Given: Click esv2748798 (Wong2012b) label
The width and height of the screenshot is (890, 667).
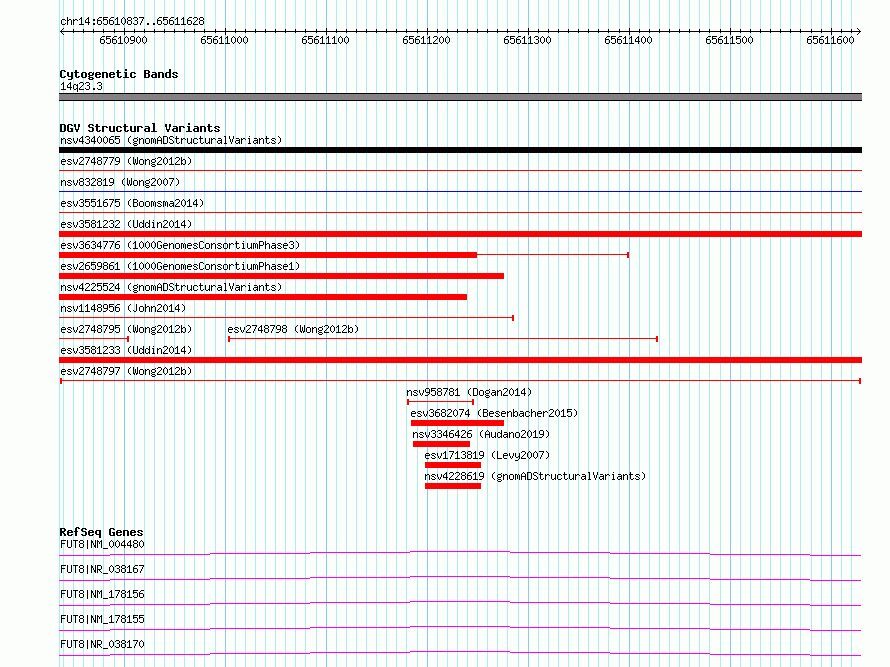Looking at the screenshot, I should click(x=293, y=329).
